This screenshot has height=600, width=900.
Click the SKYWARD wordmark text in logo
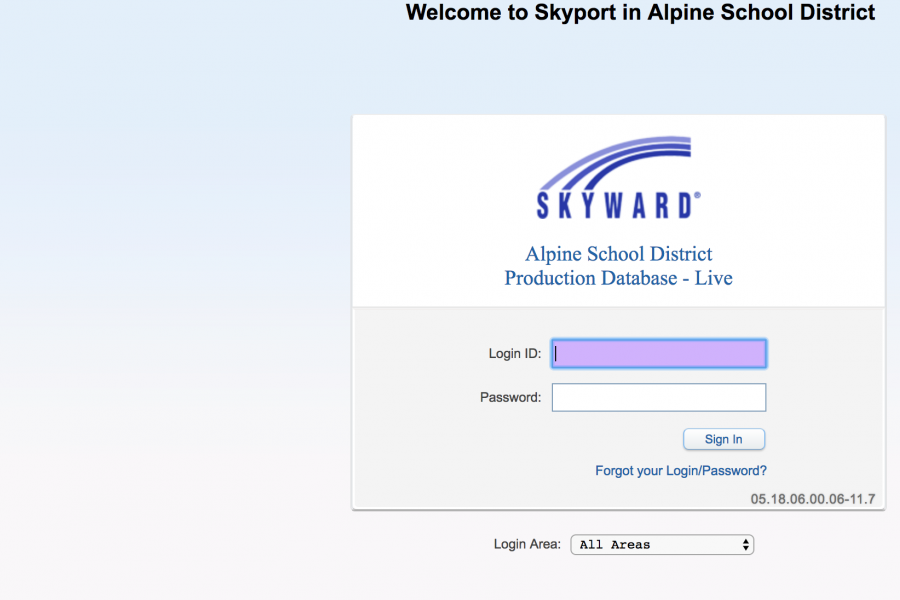(614, 206)
